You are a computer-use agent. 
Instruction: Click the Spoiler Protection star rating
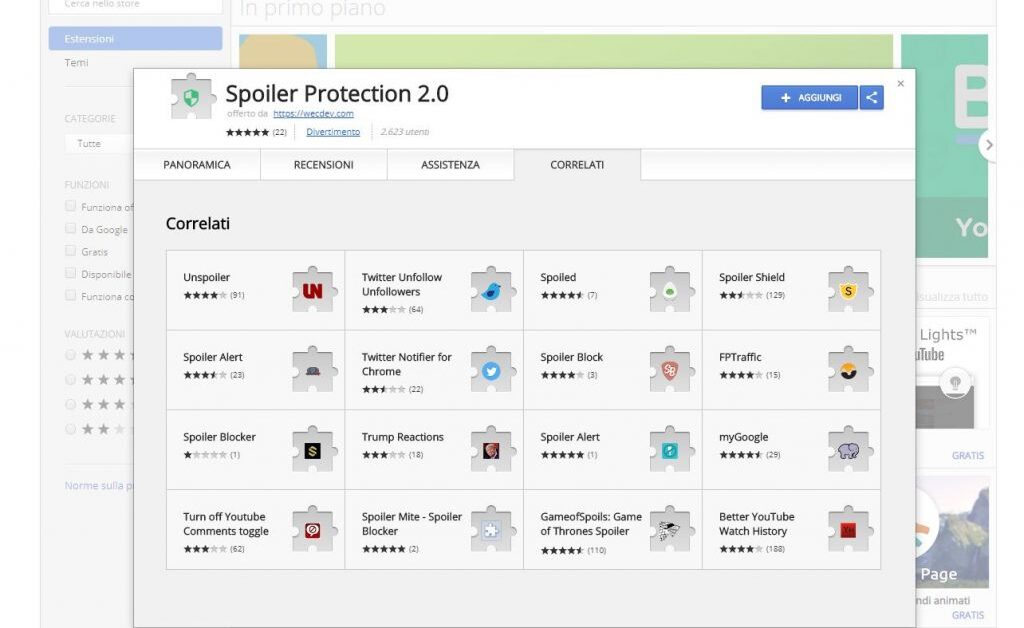248,133
